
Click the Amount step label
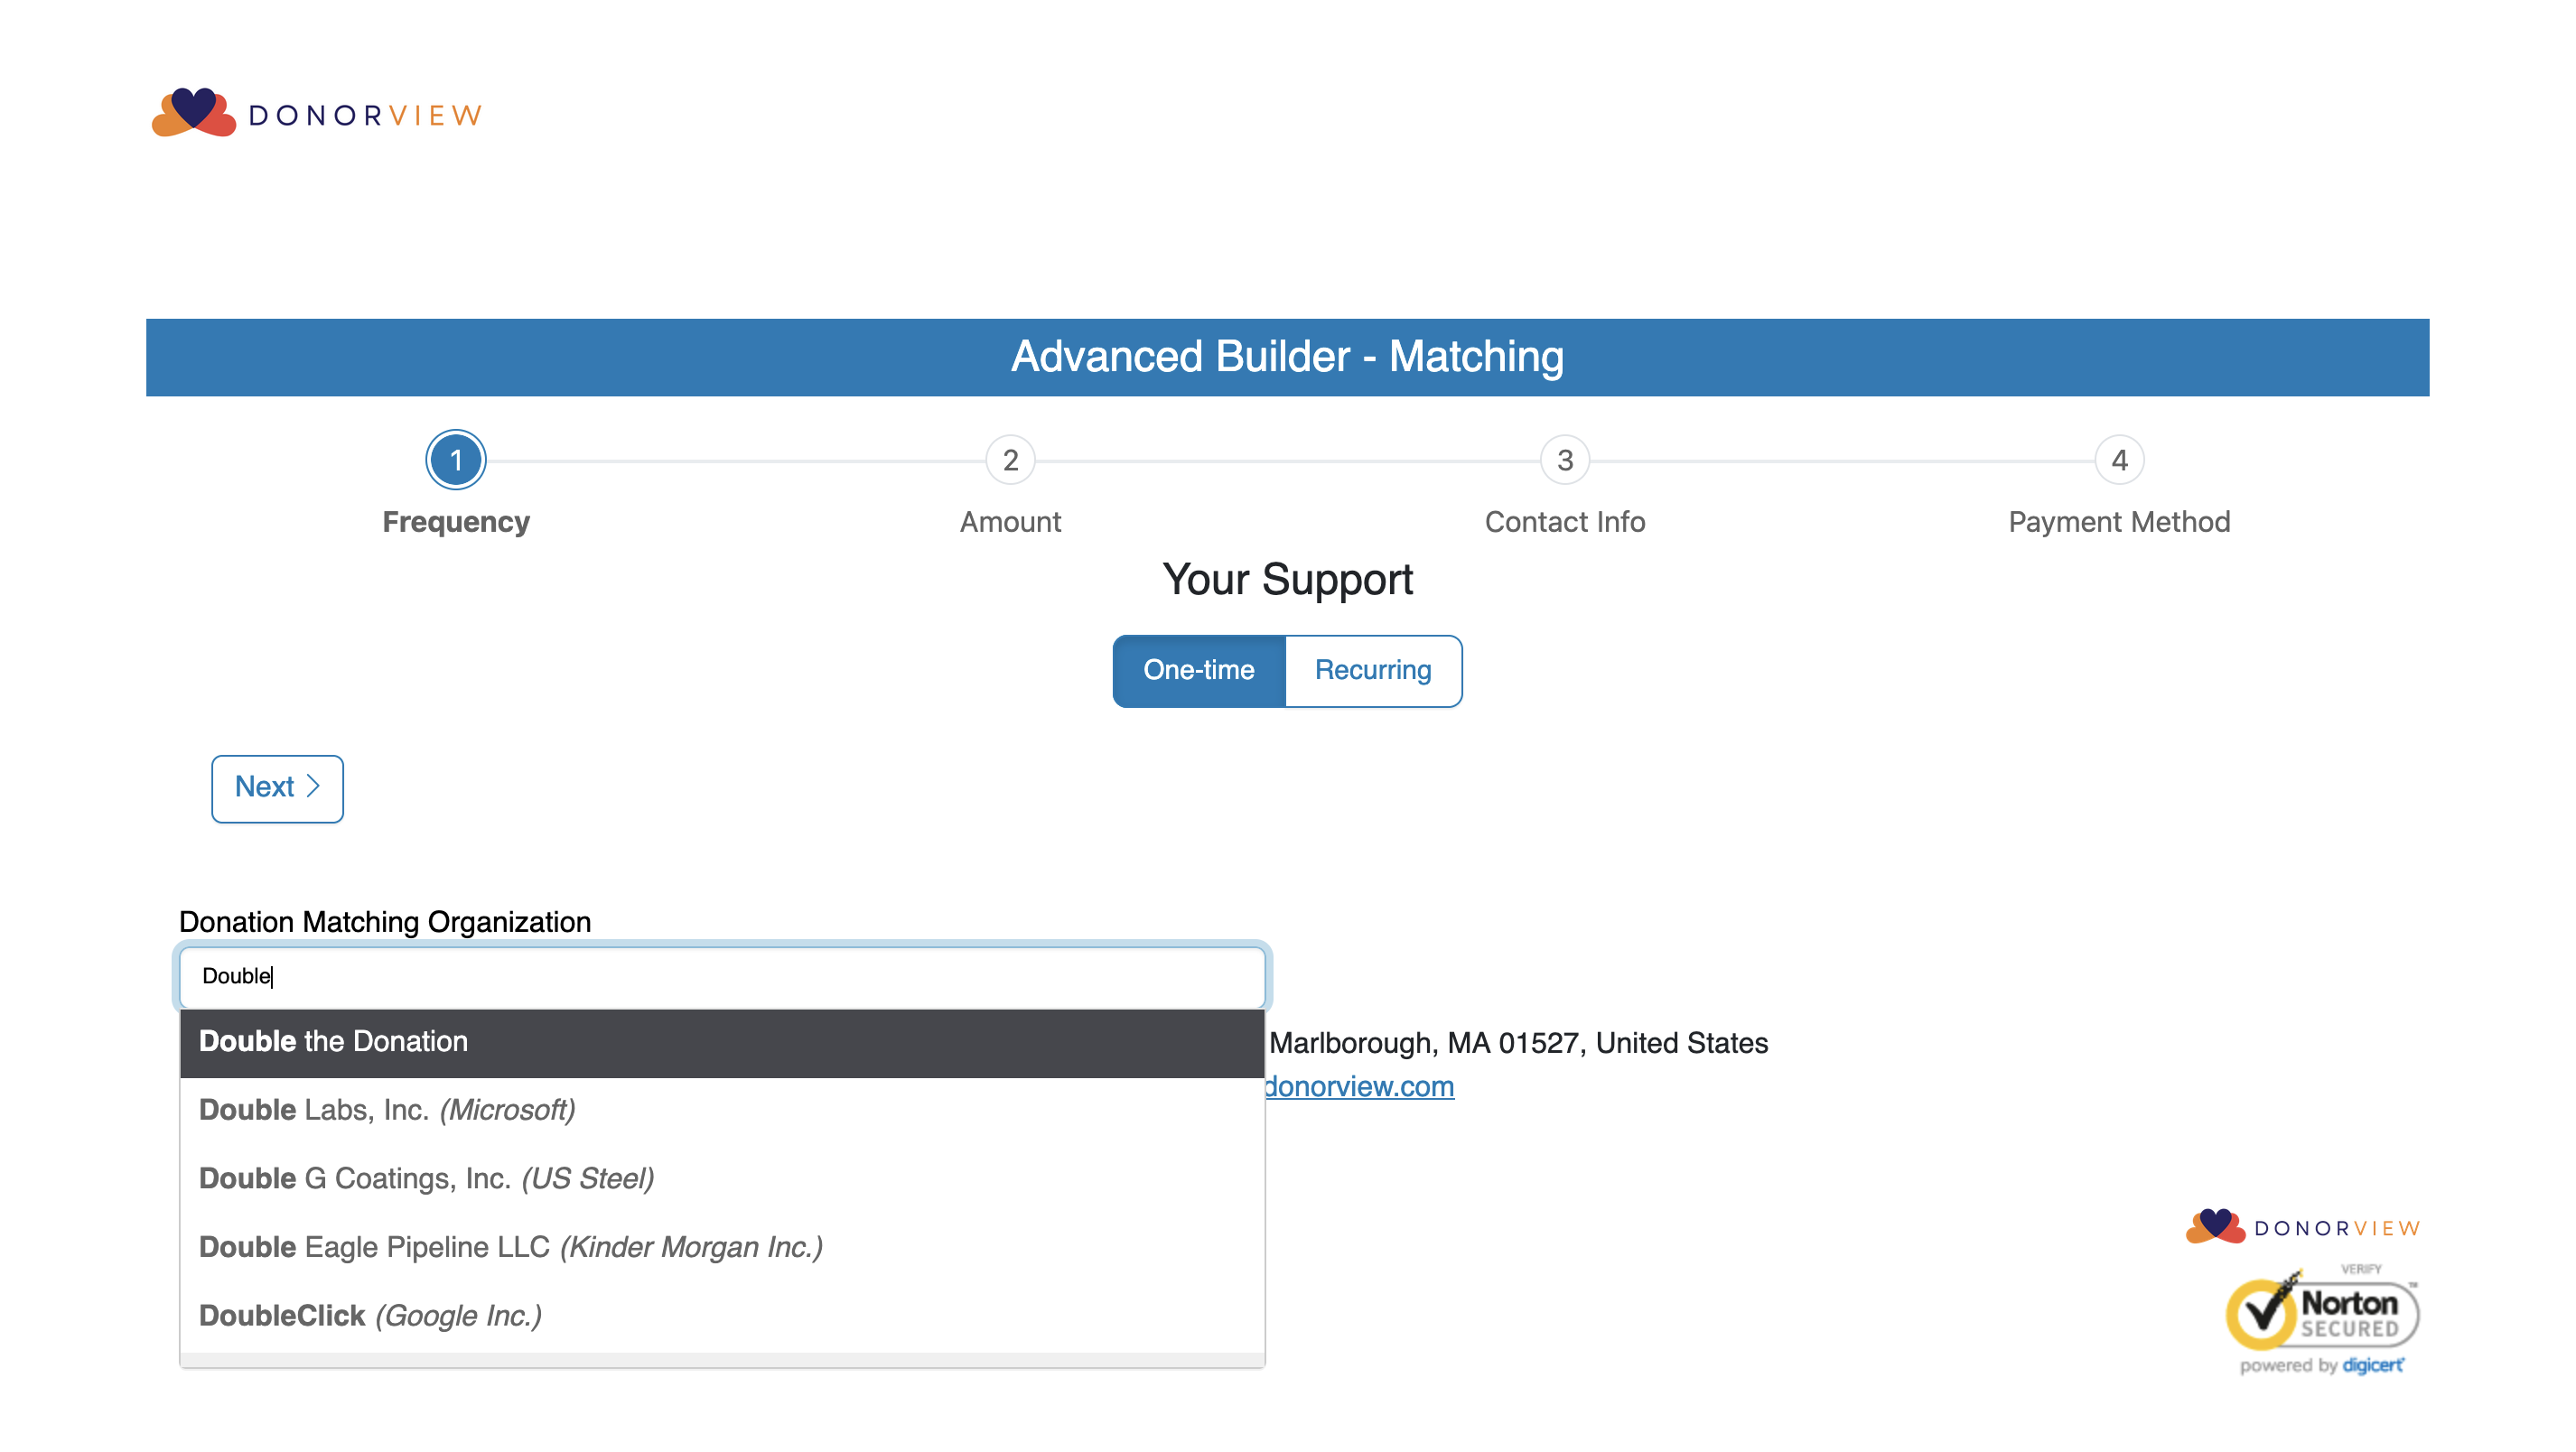tap(1010, 521)
